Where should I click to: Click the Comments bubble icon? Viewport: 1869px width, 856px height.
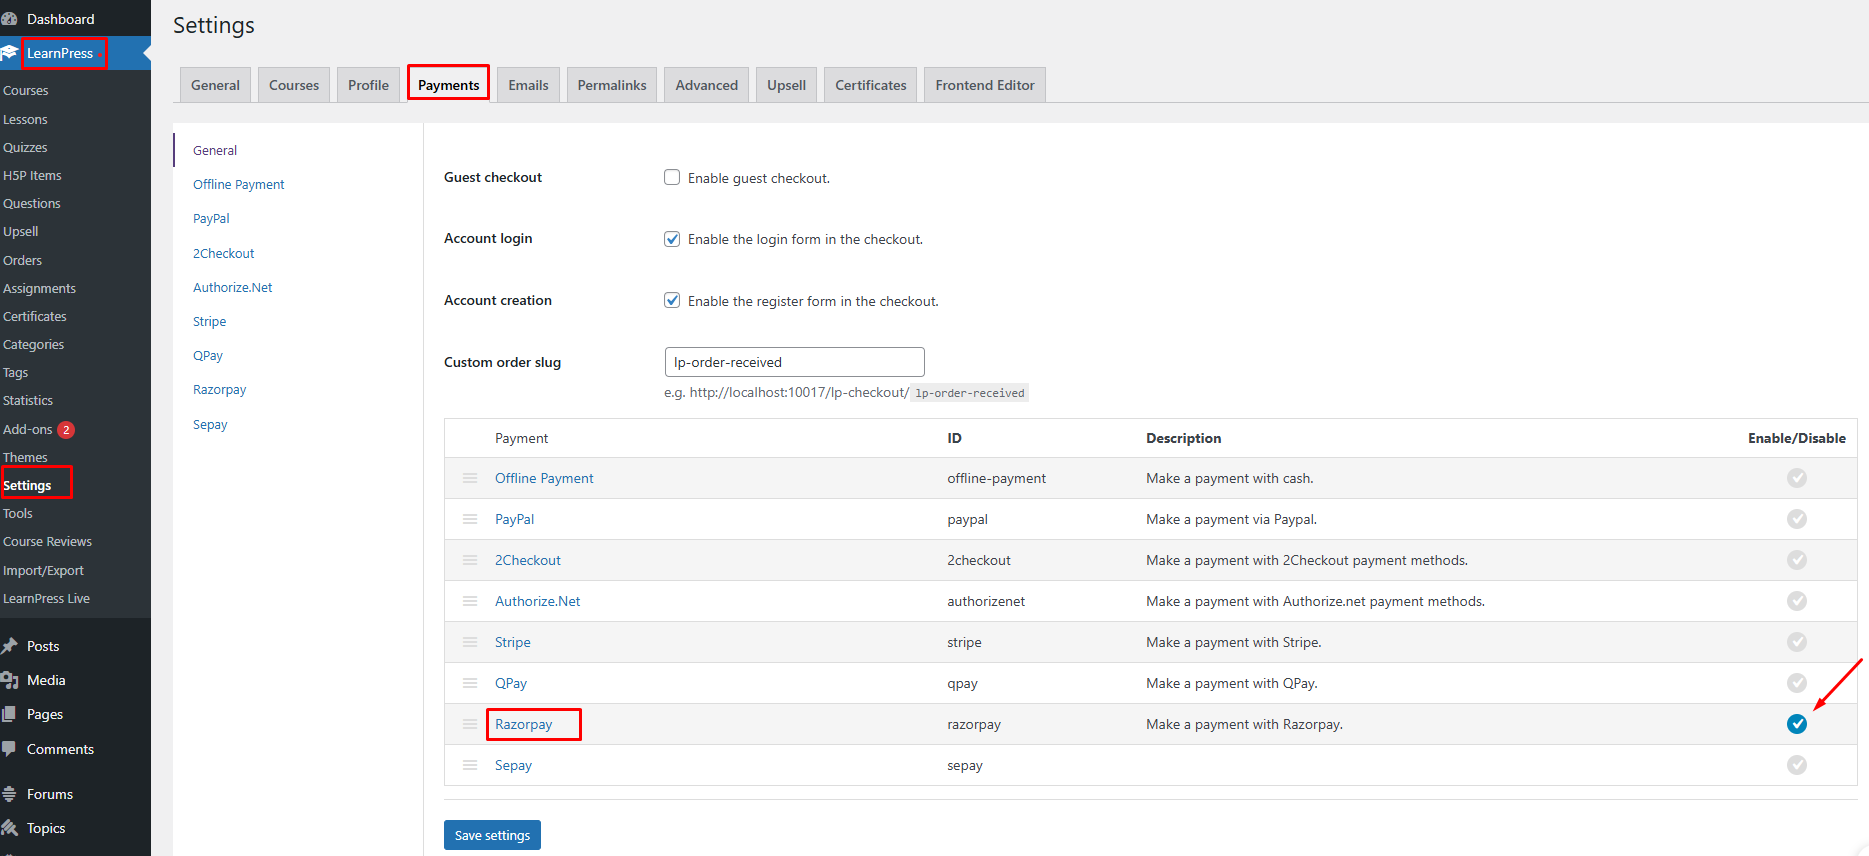pyautogui.click(x=9, y=748)
